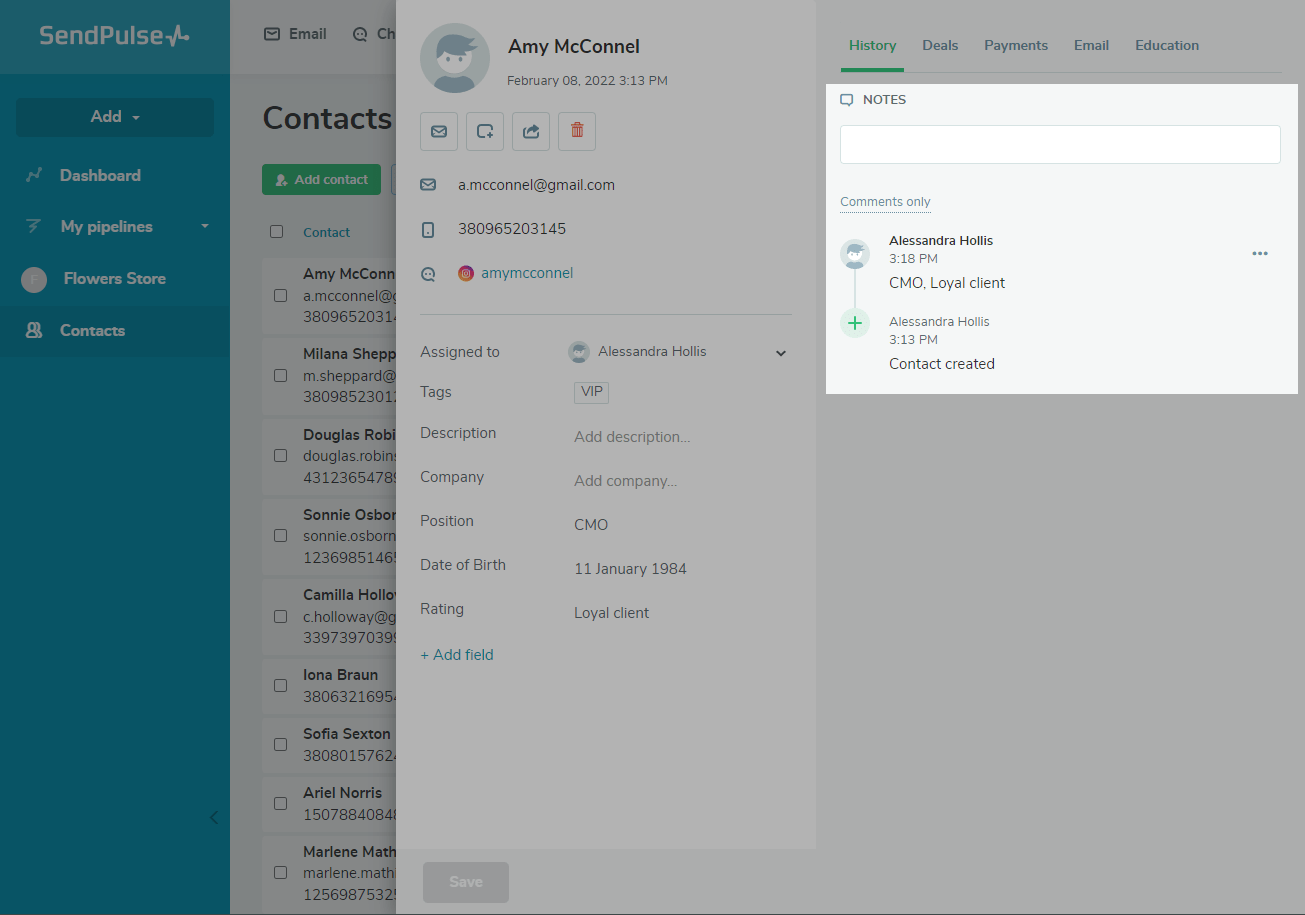Check the Camilla Holloway row checkbox

click(x=280, y=616)
